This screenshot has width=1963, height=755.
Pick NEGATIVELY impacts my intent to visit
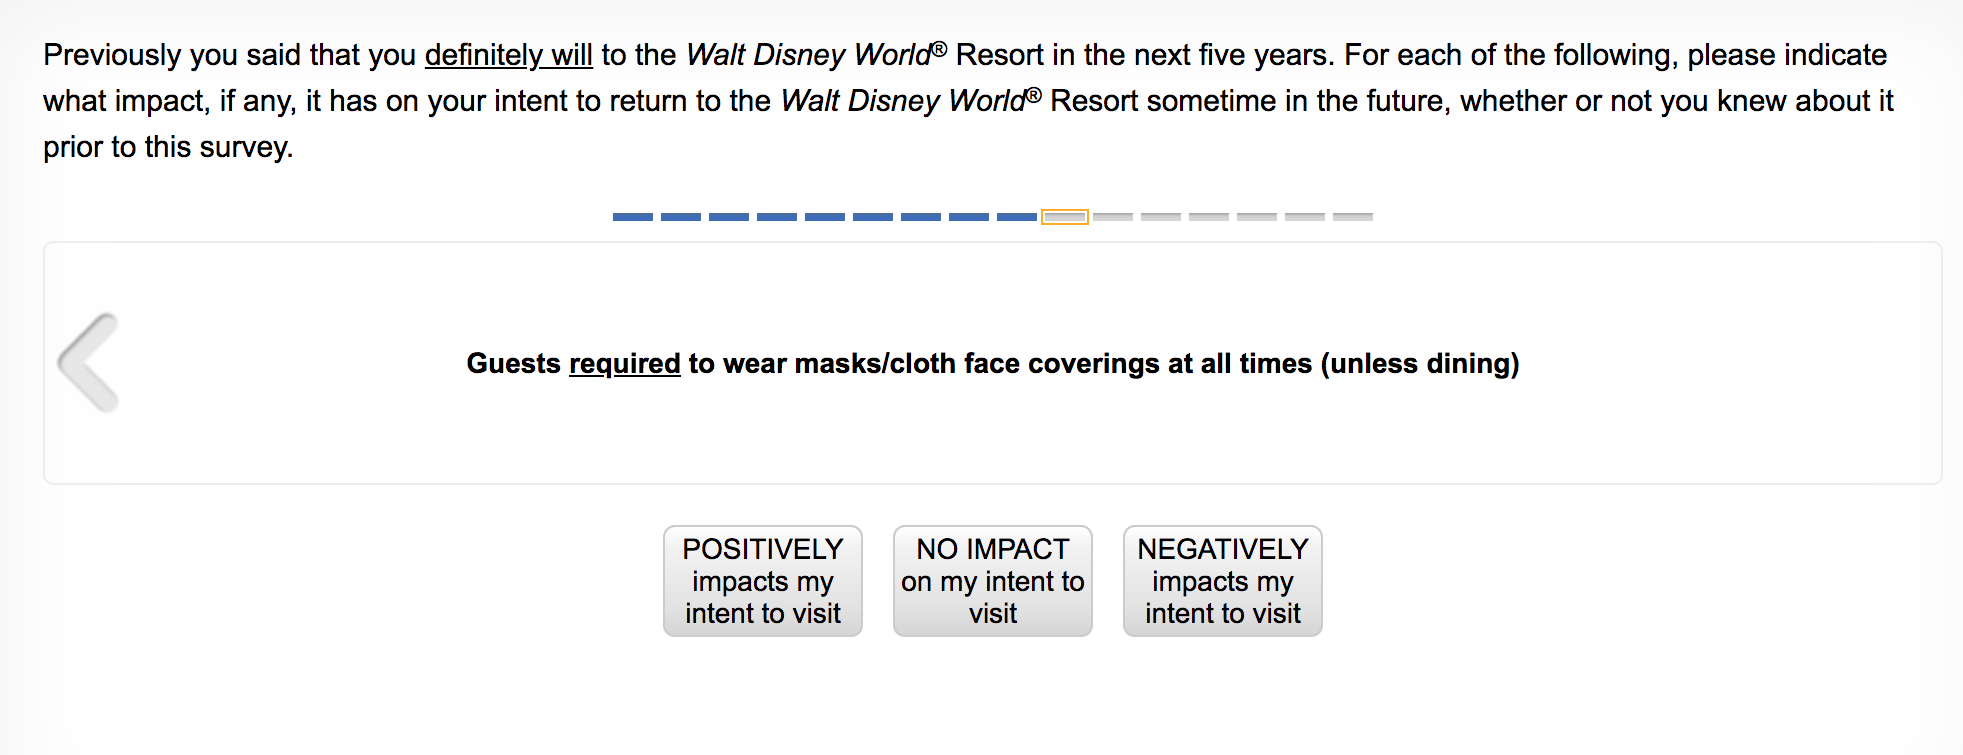[x=1222, y=581]
